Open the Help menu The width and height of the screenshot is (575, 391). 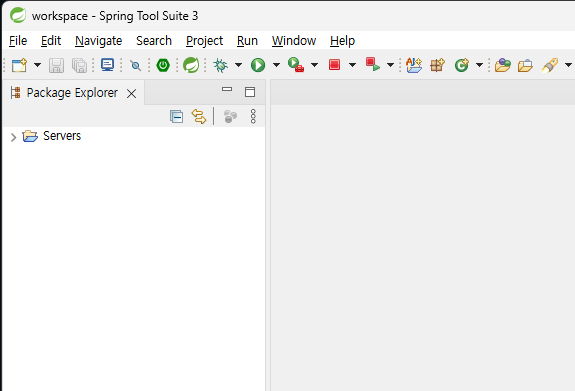click(343, 41)
